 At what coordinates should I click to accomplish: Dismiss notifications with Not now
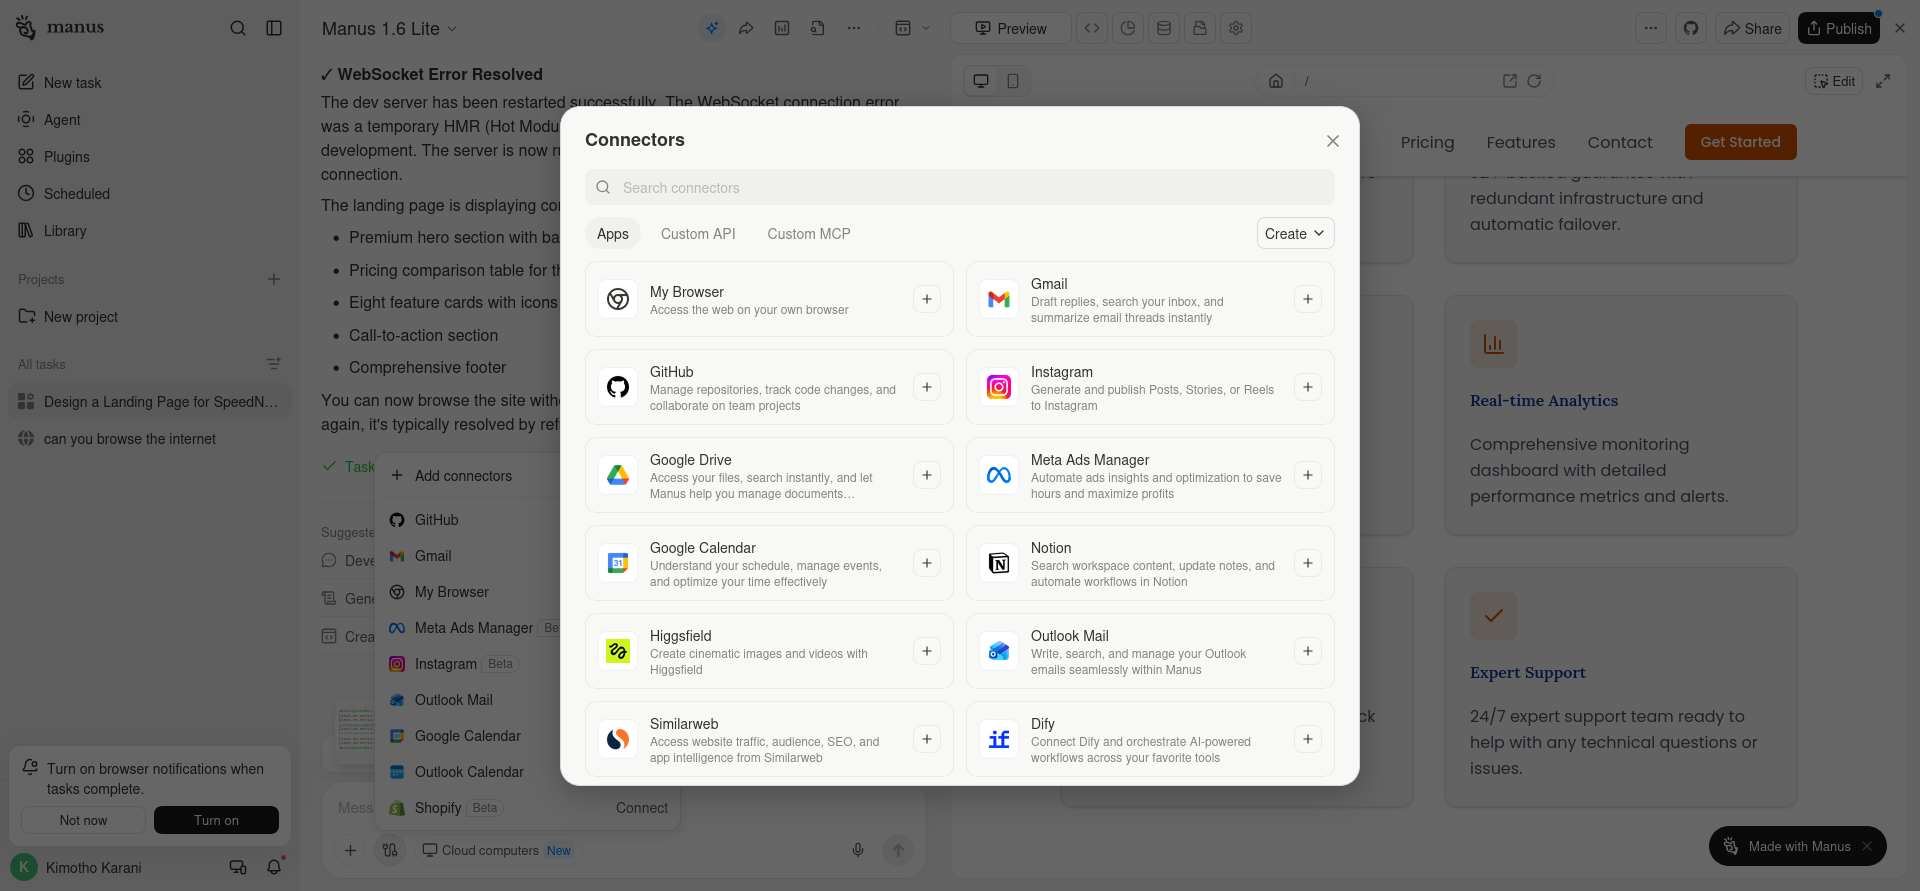pyautogui.click(x=83, y=820)
